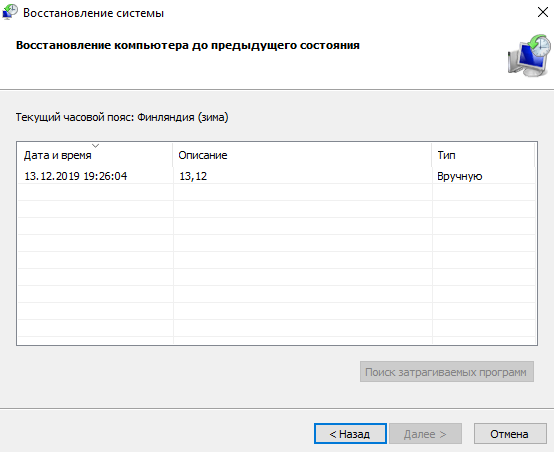Click the Далее button
554x452 pixels.
click(x=425, y=434)
